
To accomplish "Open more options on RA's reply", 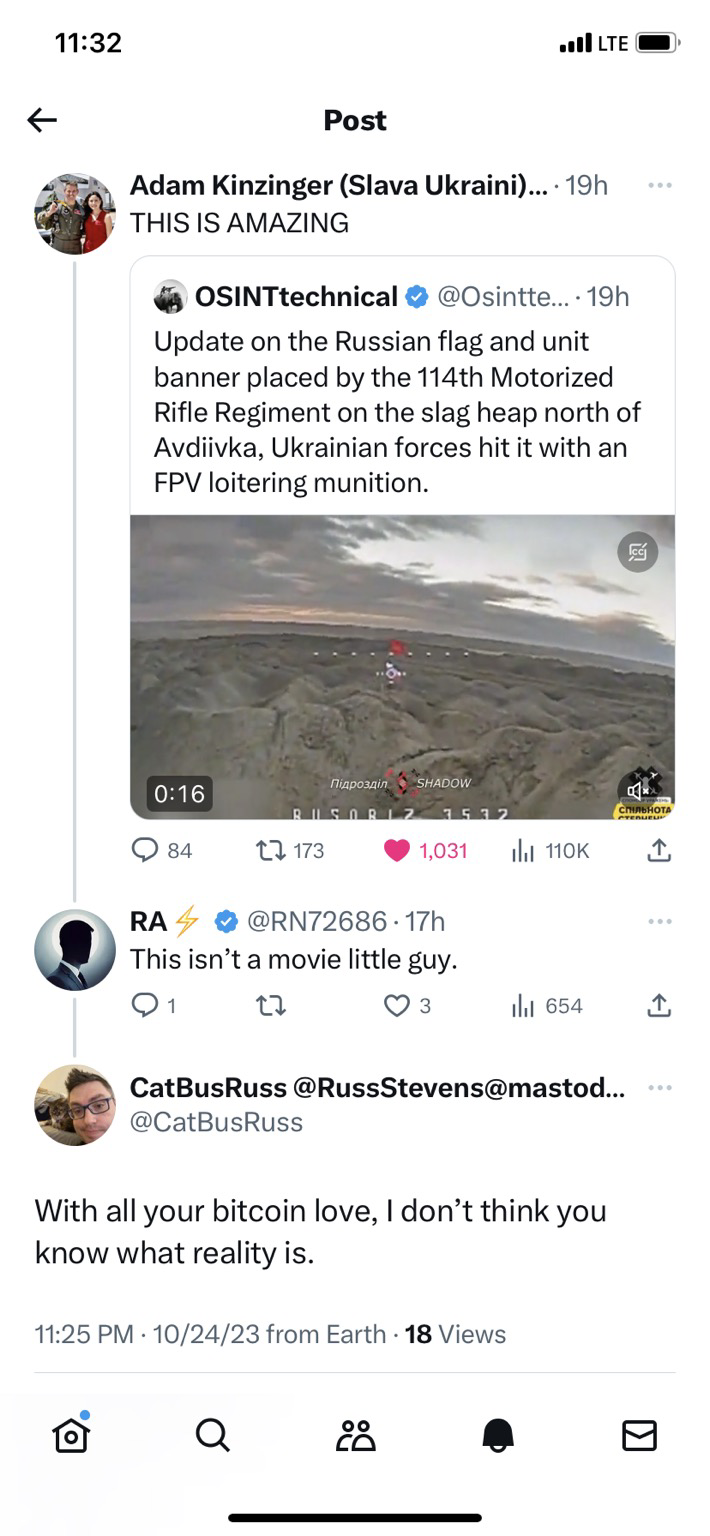I will [660, 921].
